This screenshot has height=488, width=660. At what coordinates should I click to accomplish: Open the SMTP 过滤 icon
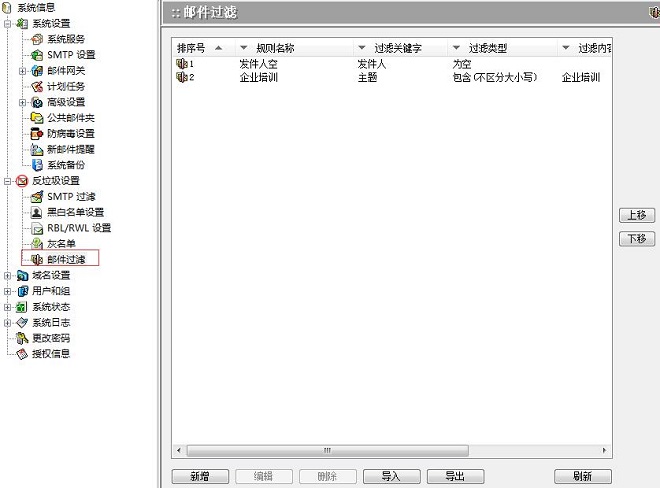coord(37,197)
